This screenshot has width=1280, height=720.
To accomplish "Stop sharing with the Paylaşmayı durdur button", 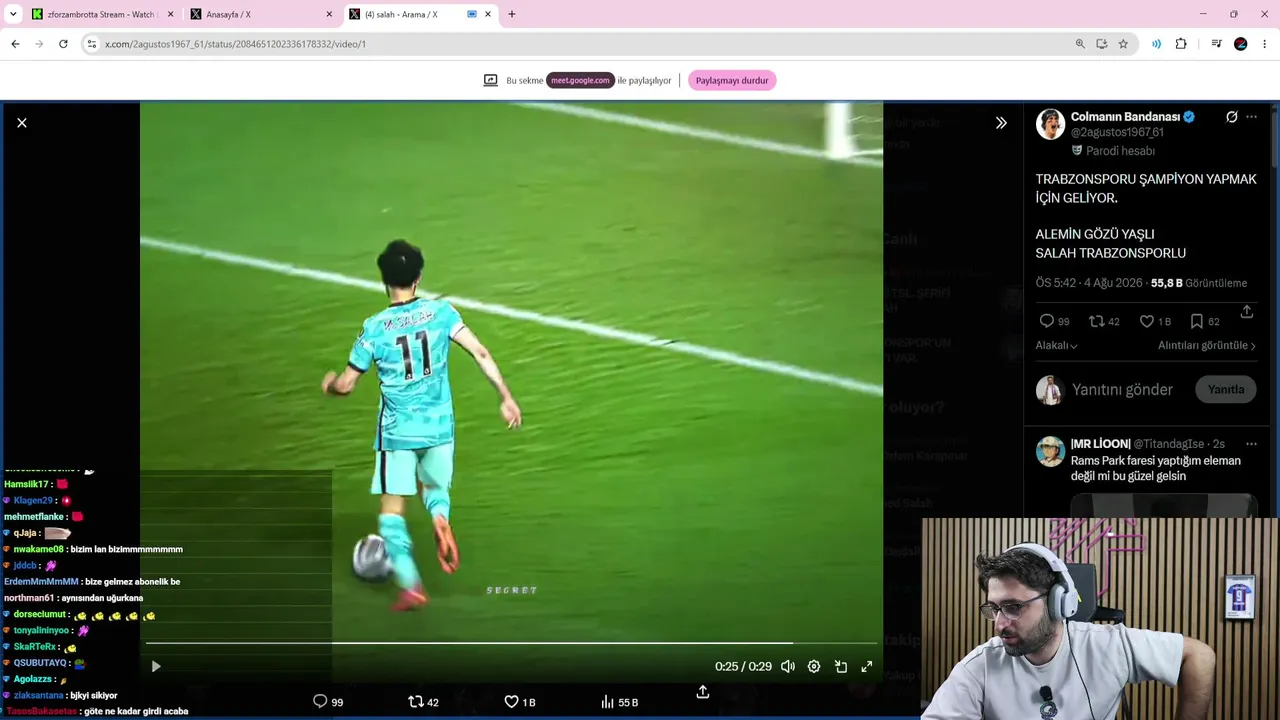I will 732,80.
